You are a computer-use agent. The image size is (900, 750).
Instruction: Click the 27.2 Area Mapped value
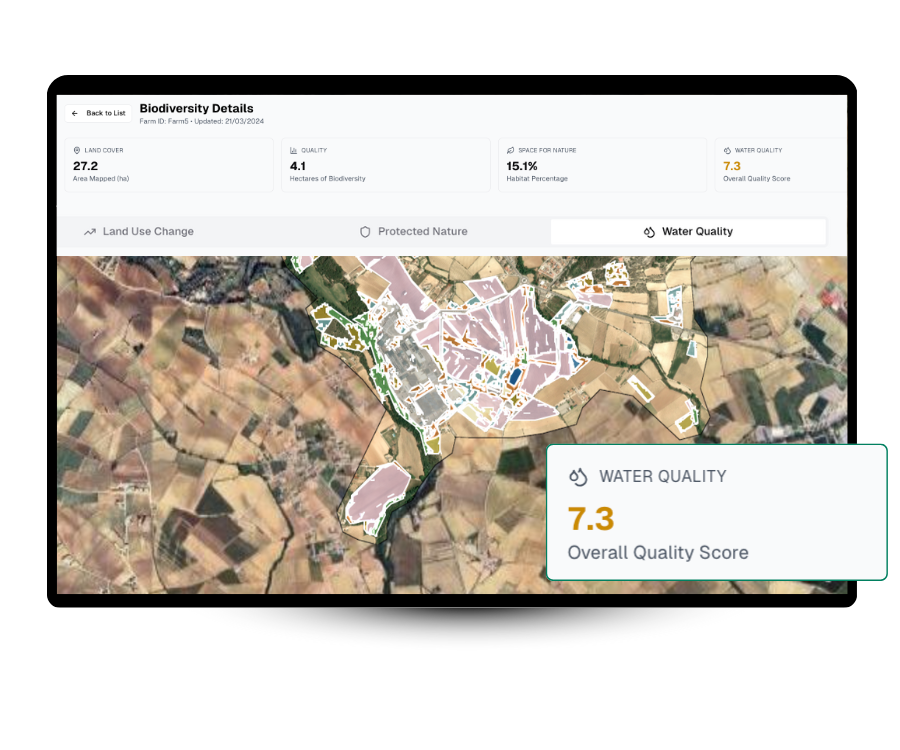(x=85, y=166)
